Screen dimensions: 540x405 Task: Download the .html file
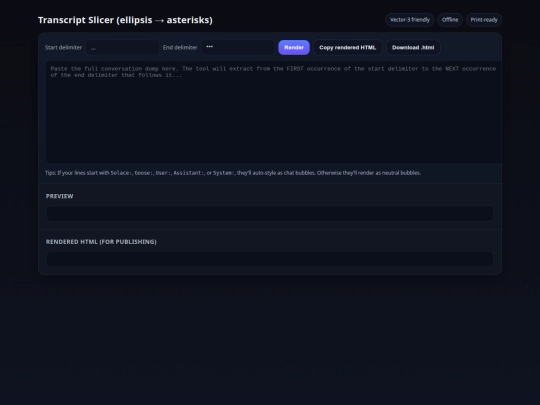pyautogui.click(x=413, y=48)
